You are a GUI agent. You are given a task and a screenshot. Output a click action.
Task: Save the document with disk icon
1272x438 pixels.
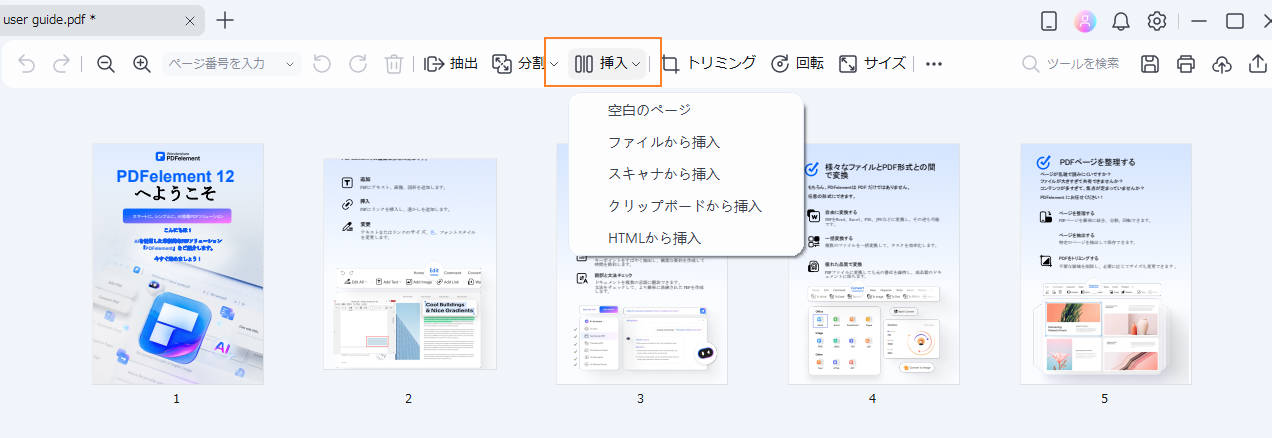coord(1150,64)
